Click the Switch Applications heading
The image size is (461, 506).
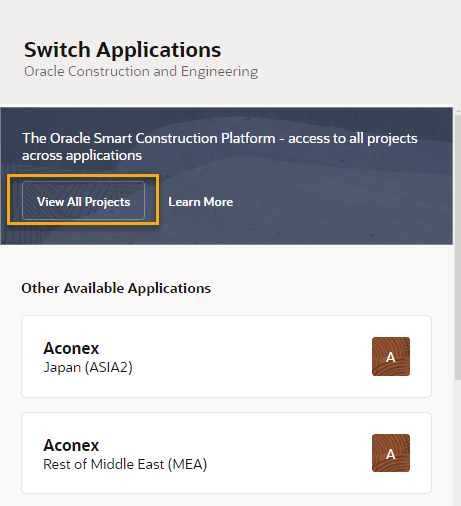click(x=122, y=50)
